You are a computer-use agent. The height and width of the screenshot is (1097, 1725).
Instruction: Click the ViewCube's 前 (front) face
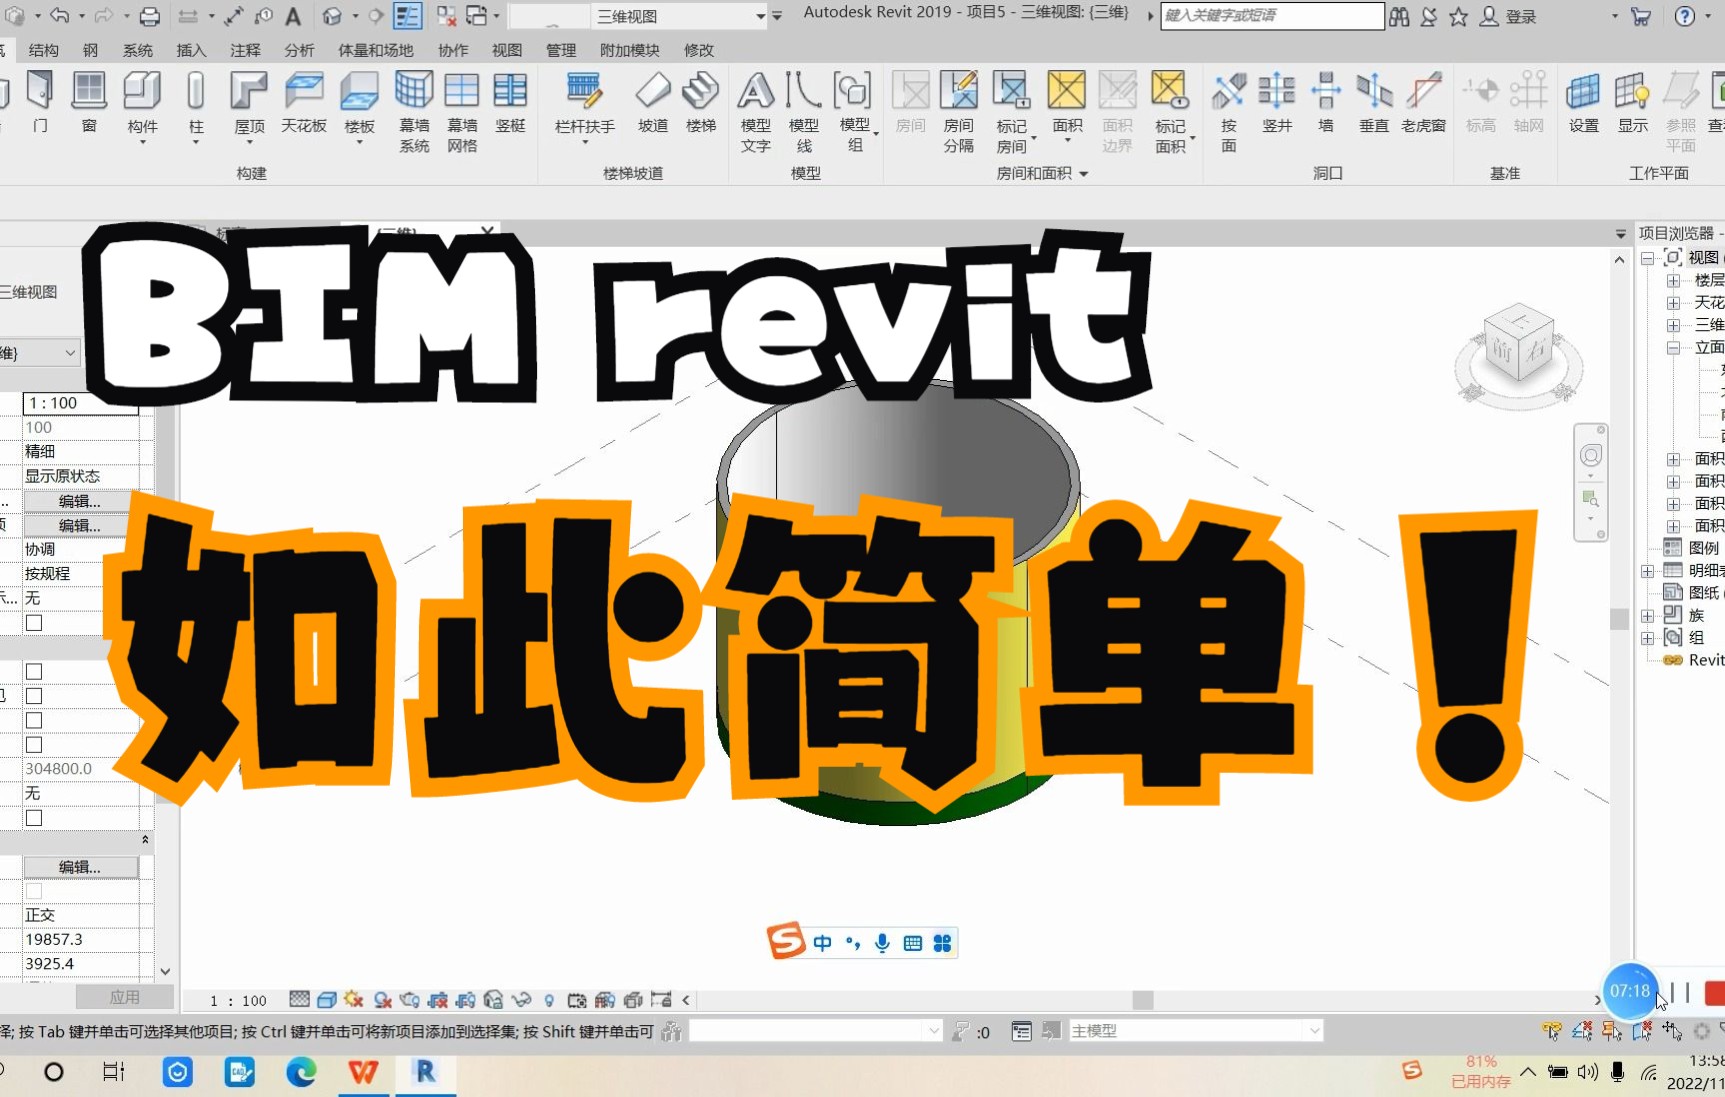click(x=1501, y=350)
